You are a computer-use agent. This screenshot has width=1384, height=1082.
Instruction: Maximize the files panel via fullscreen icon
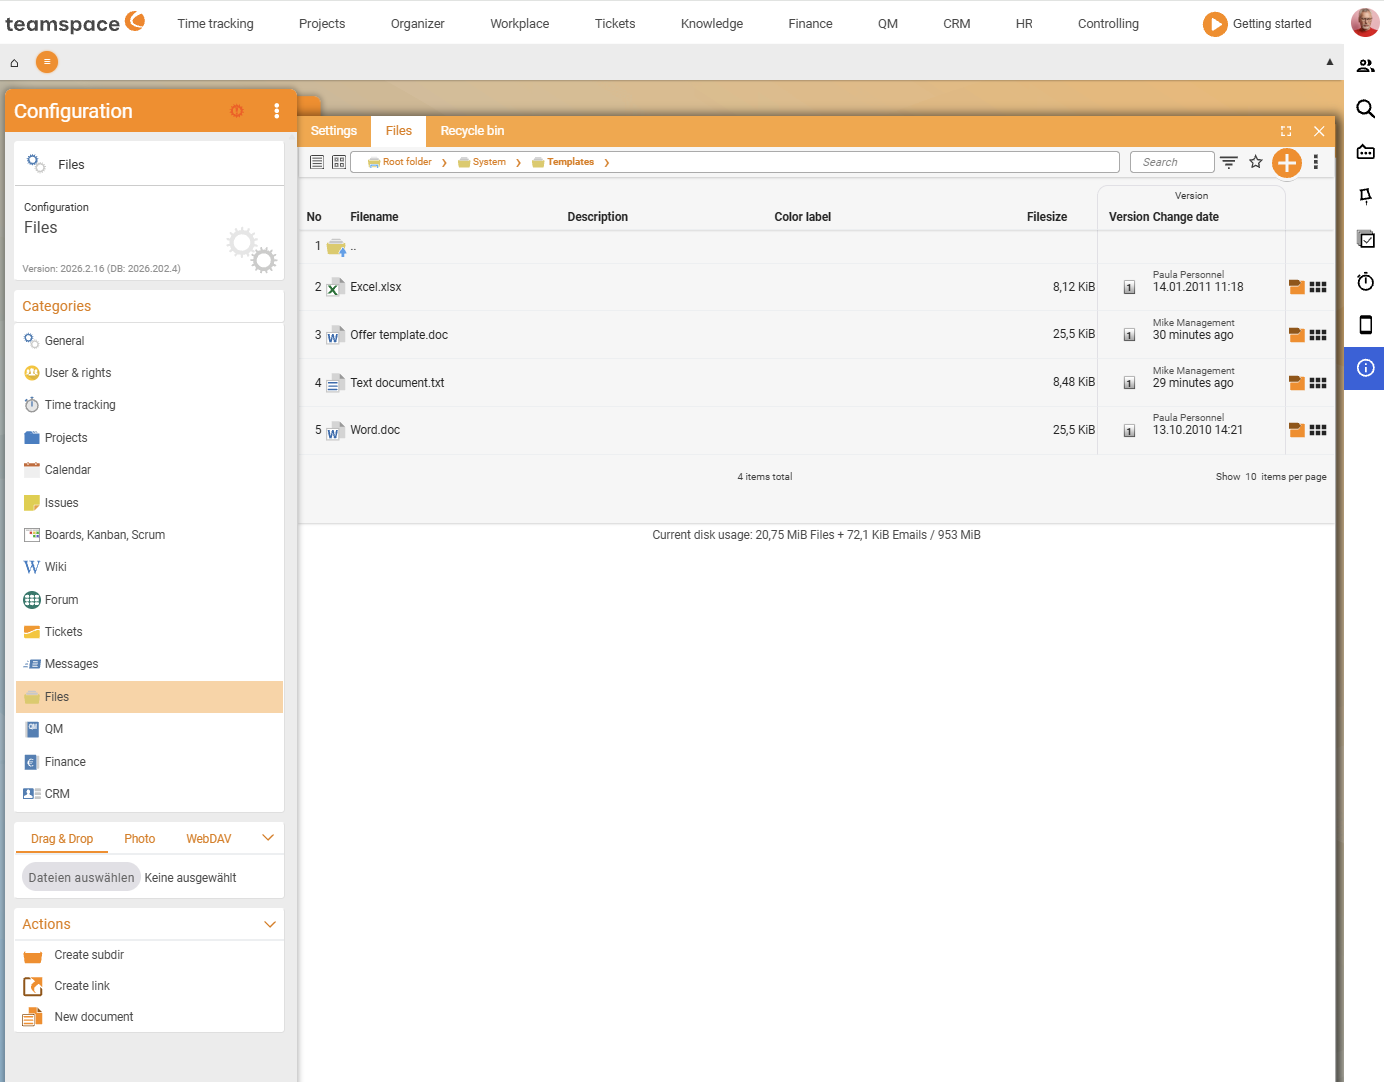[x=1286, y=131]
